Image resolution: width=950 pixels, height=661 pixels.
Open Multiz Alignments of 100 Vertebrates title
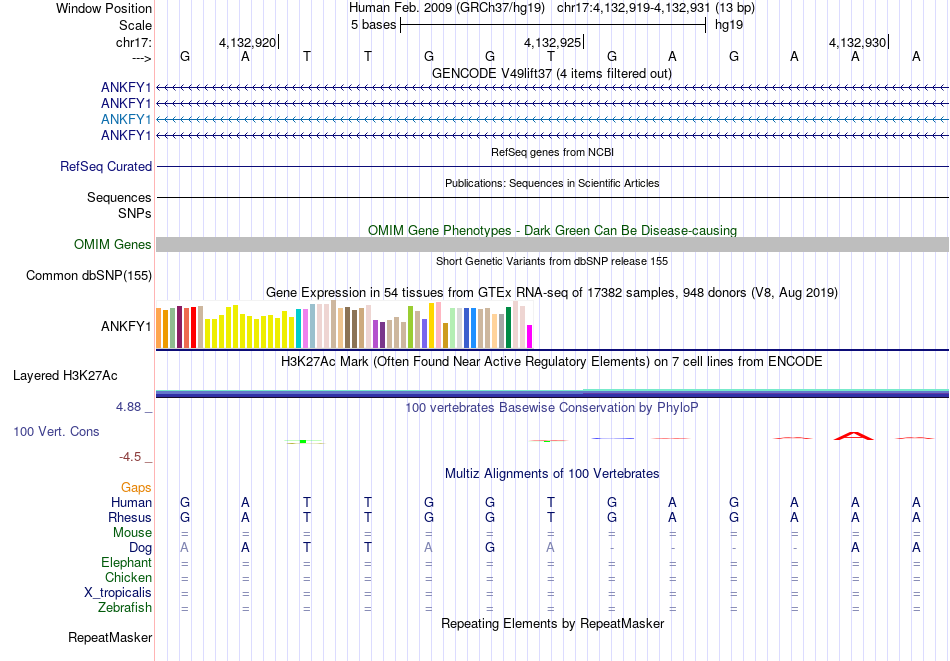pos(552,474)
